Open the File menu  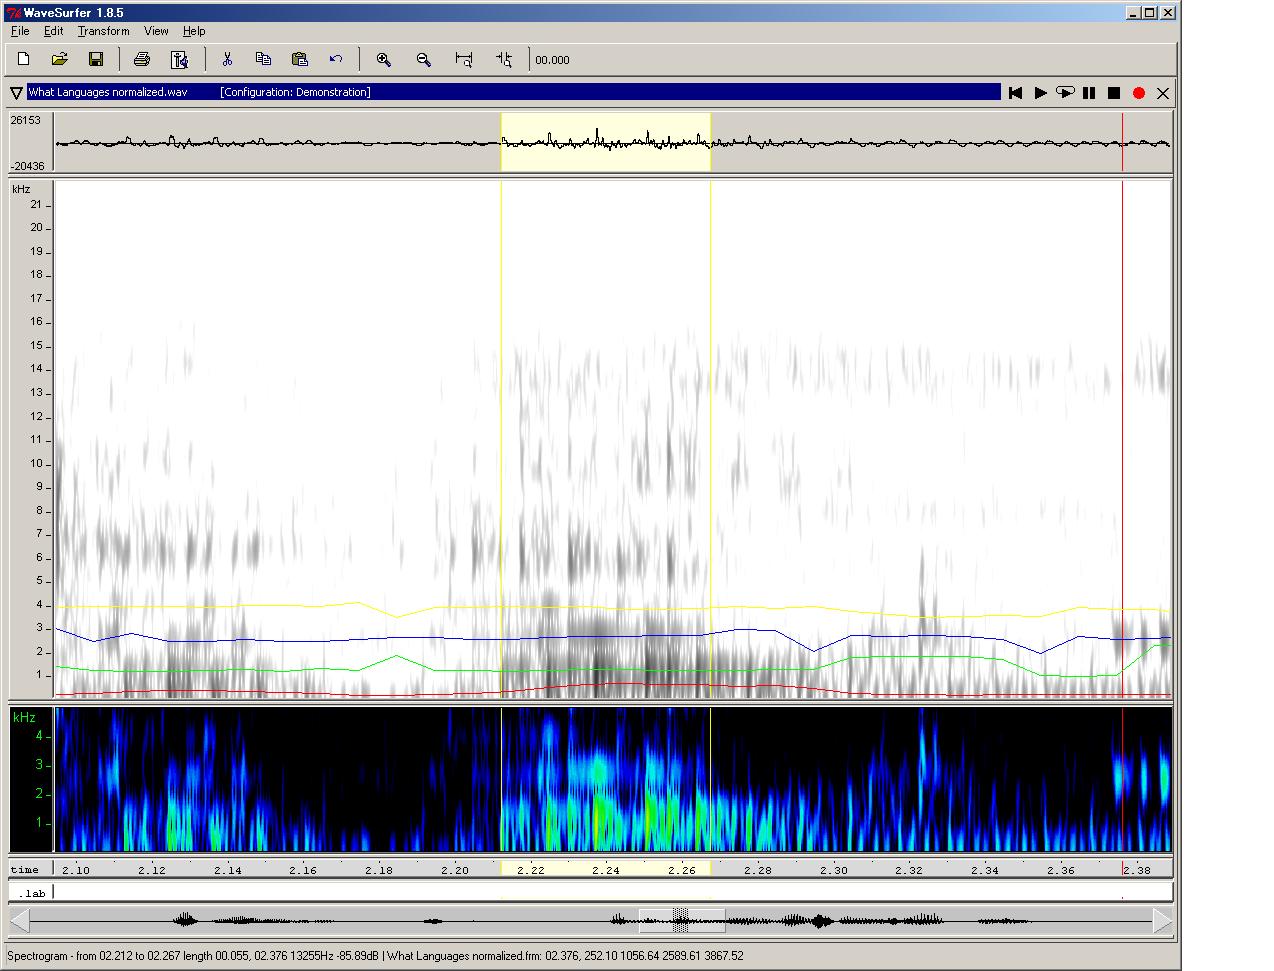(20, 31)
